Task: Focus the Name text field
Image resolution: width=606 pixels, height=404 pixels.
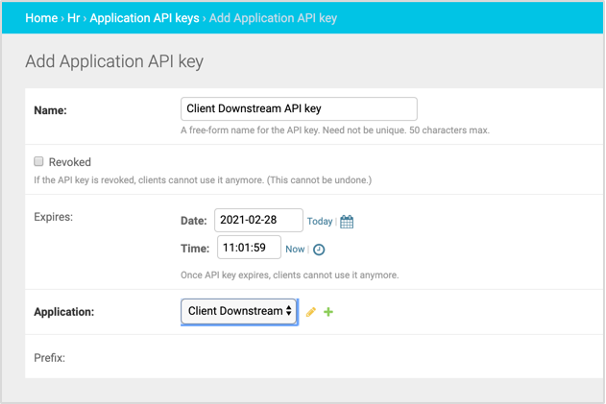Action: (x=298, y=109)
